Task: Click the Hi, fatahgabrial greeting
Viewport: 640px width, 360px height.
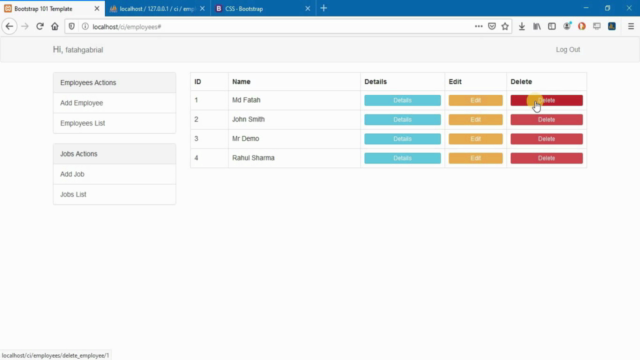Action: 78,50
